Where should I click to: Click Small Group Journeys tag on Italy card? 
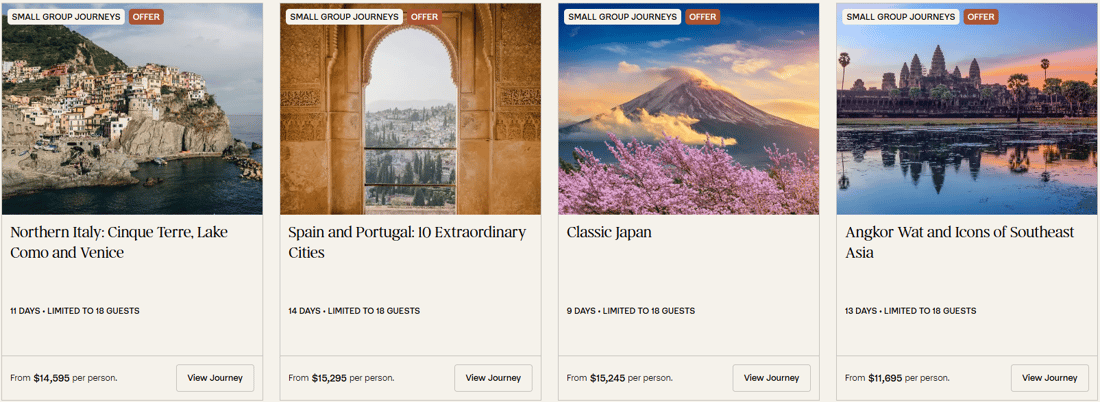tap(65, 17)
